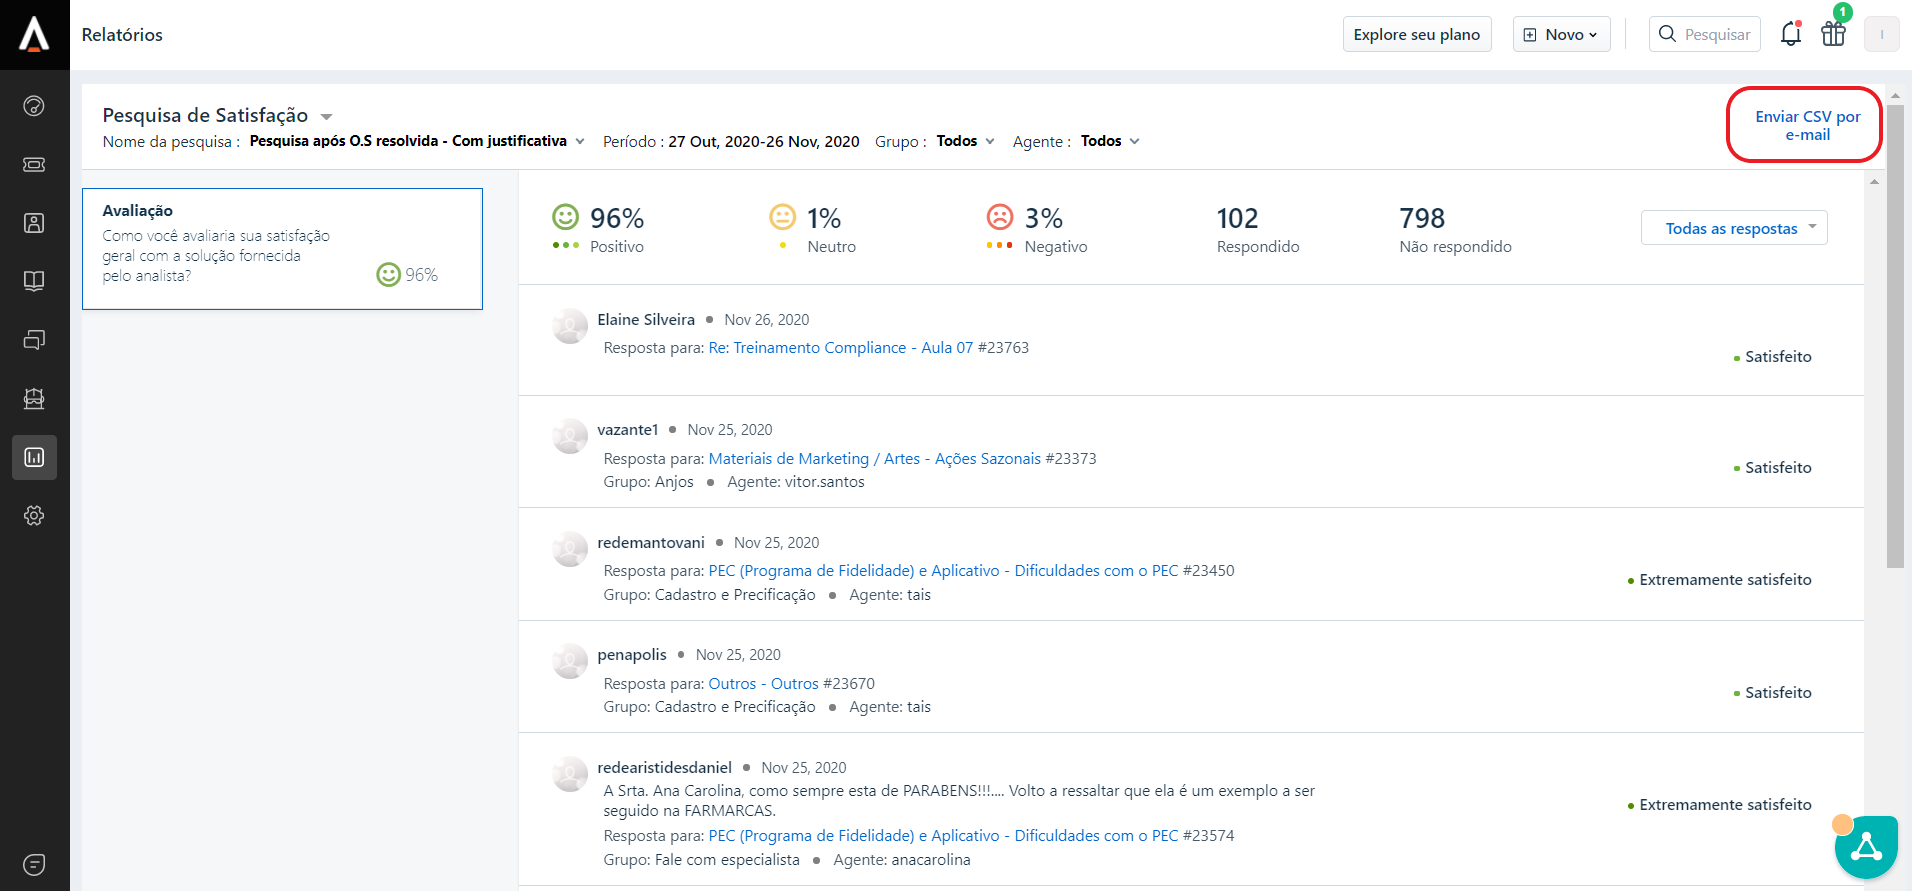
Task: Open the Admin settings gear icon
Action: coord(34,515)
